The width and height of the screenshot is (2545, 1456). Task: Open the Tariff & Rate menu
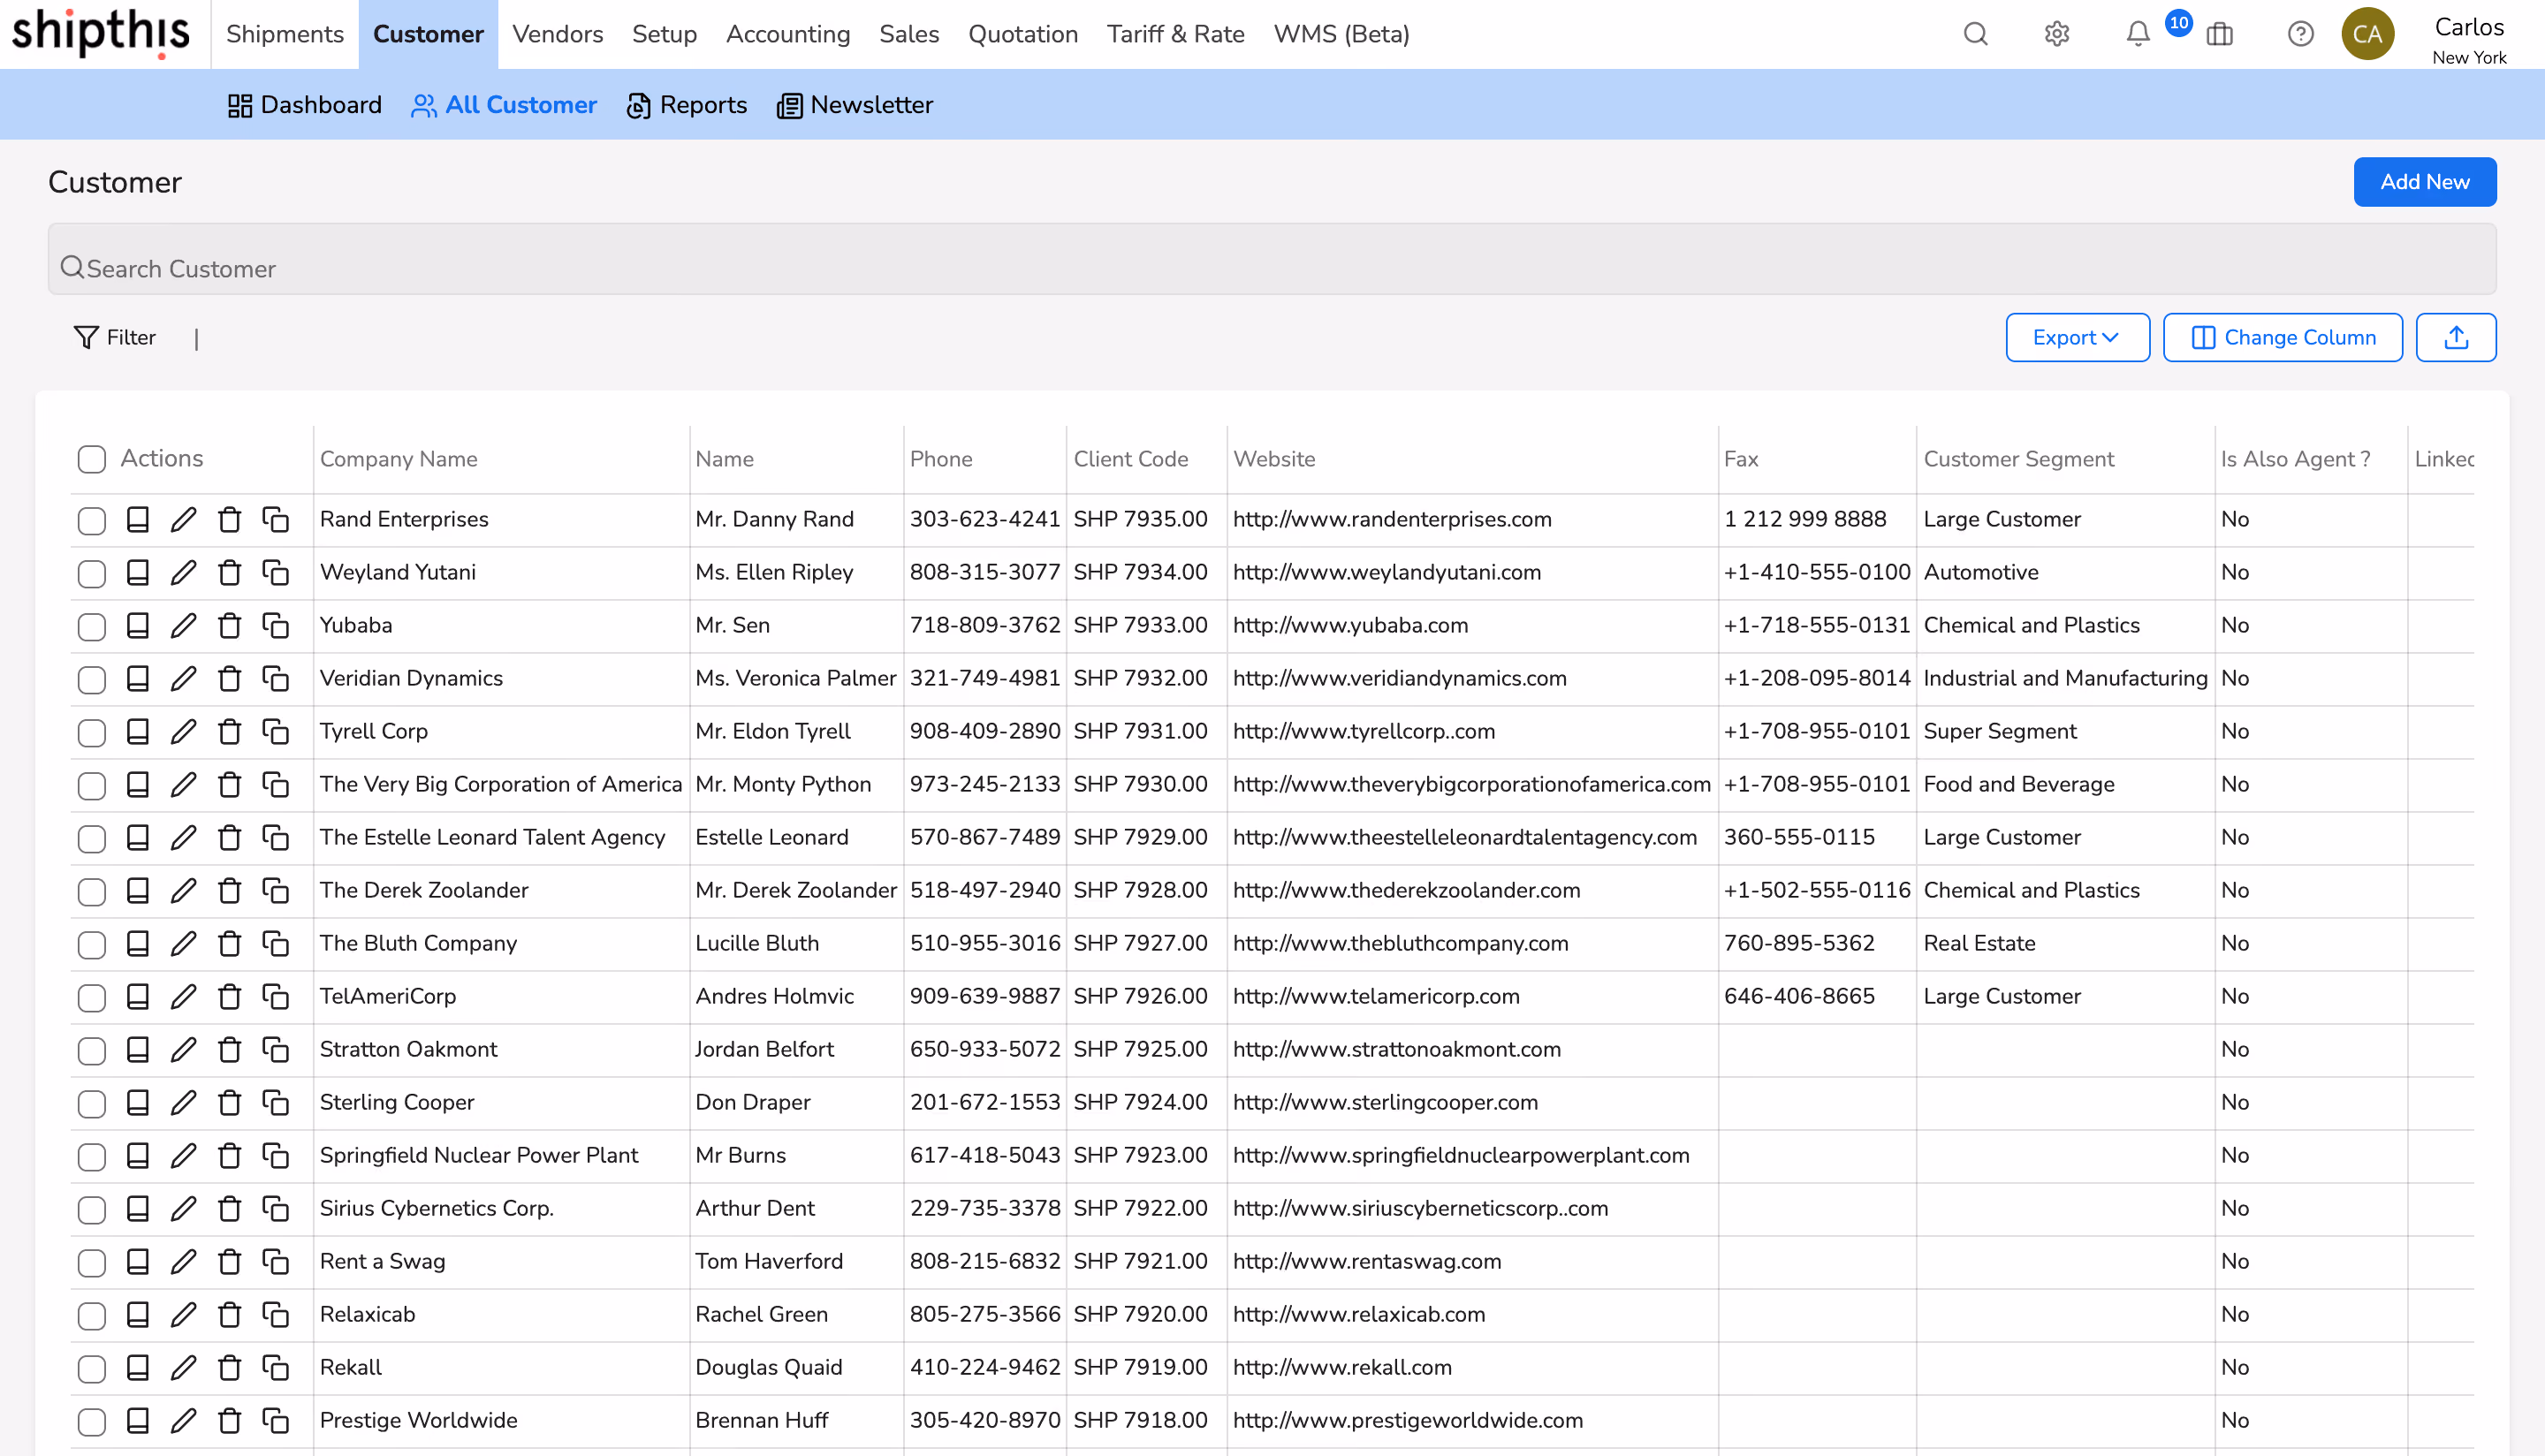click(x=1175, y=34)
